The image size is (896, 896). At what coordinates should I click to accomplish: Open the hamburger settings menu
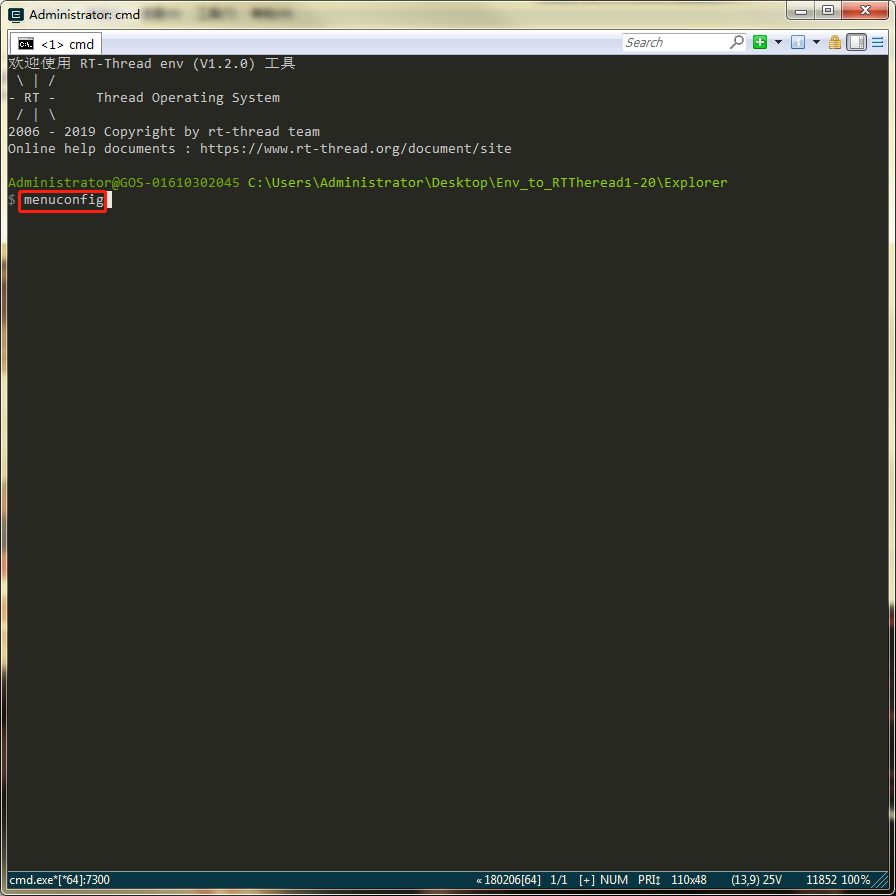[x=877, y=42]
